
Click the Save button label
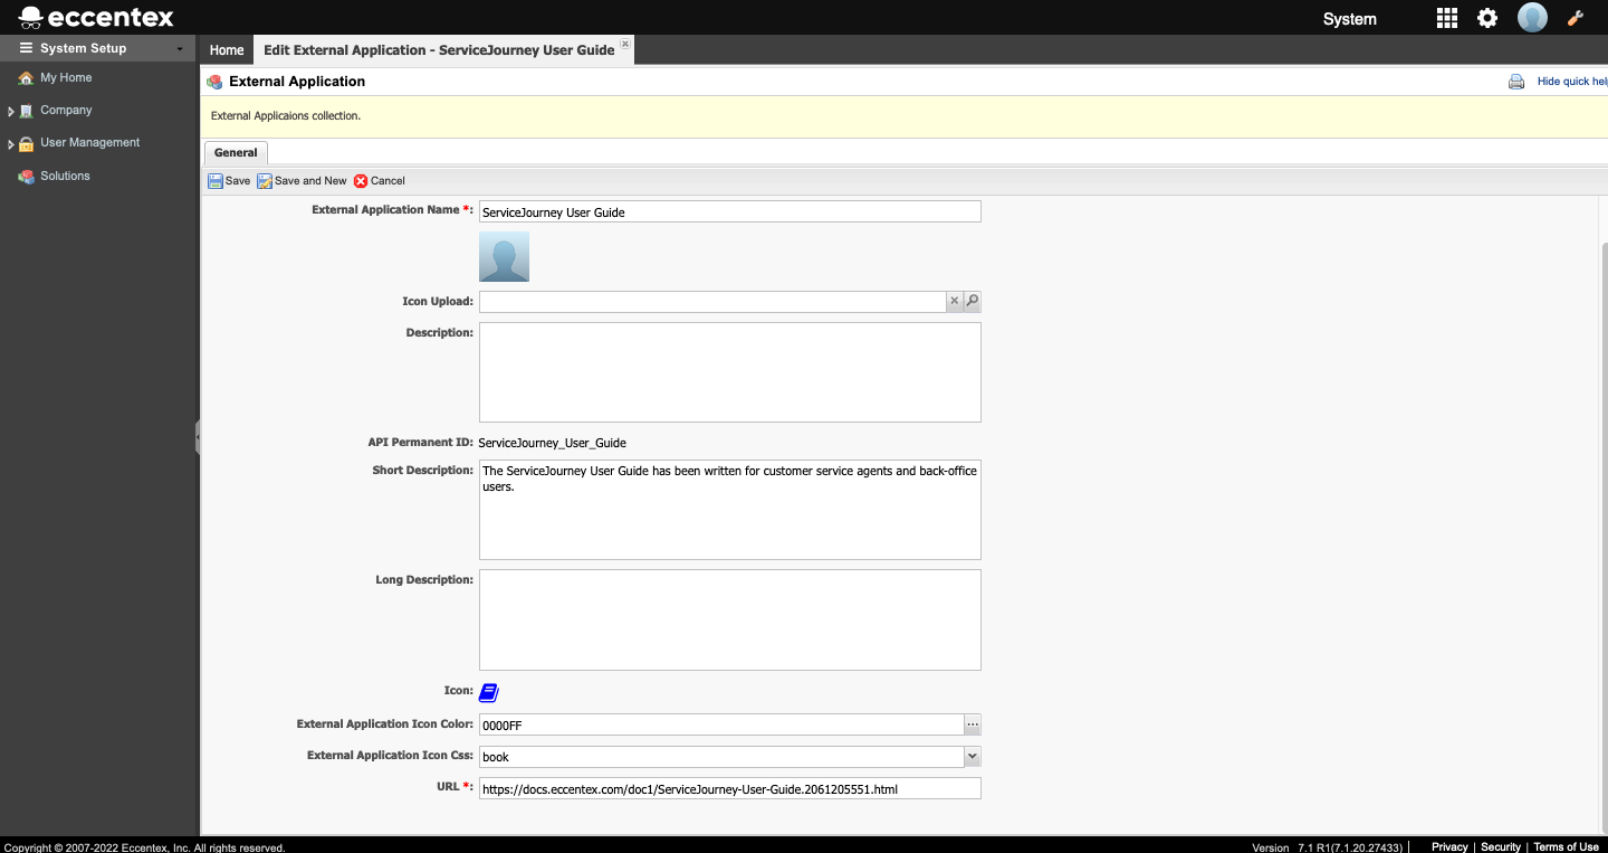[x=238, y=181]
